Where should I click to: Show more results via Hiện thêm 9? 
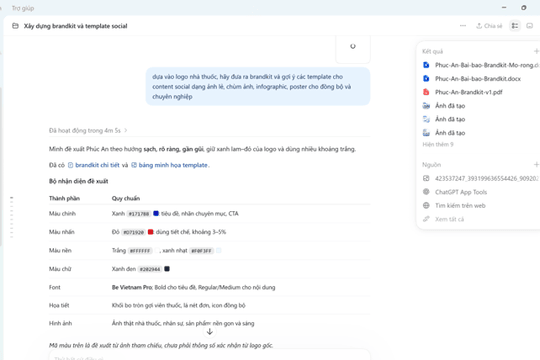[438, 144]
